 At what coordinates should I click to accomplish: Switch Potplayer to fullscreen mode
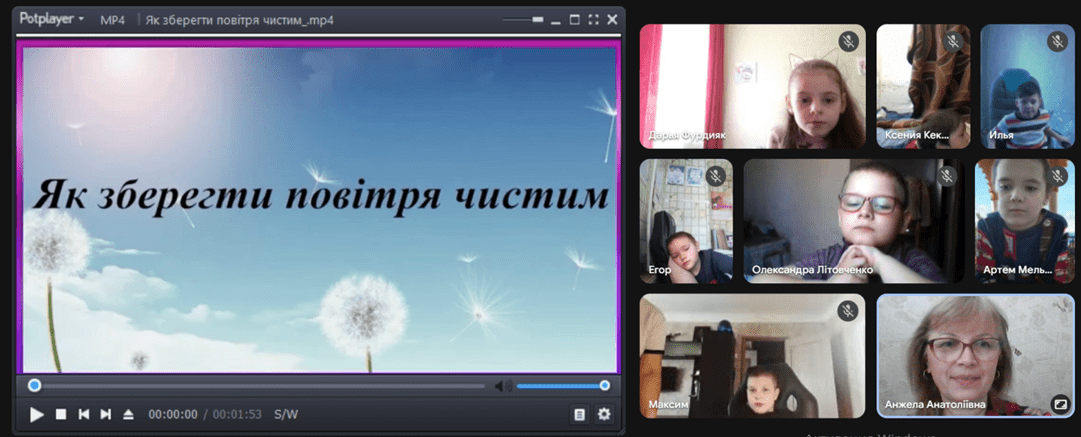(594, 20)
